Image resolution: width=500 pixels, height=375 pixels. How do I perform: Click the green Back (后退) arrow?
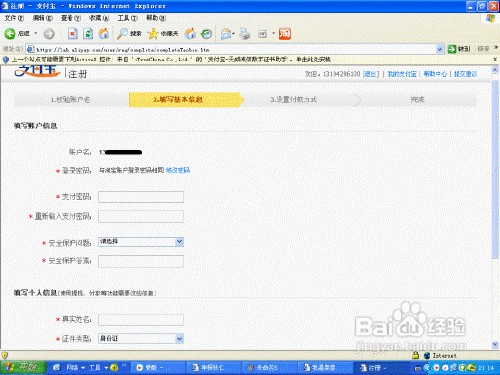click(x=10, y=34)
